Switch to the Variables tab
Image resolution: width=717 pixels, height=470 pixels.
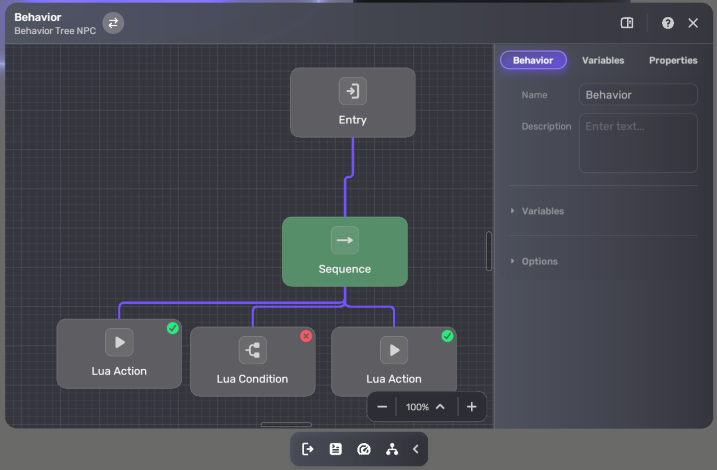(x=603, y=60)
